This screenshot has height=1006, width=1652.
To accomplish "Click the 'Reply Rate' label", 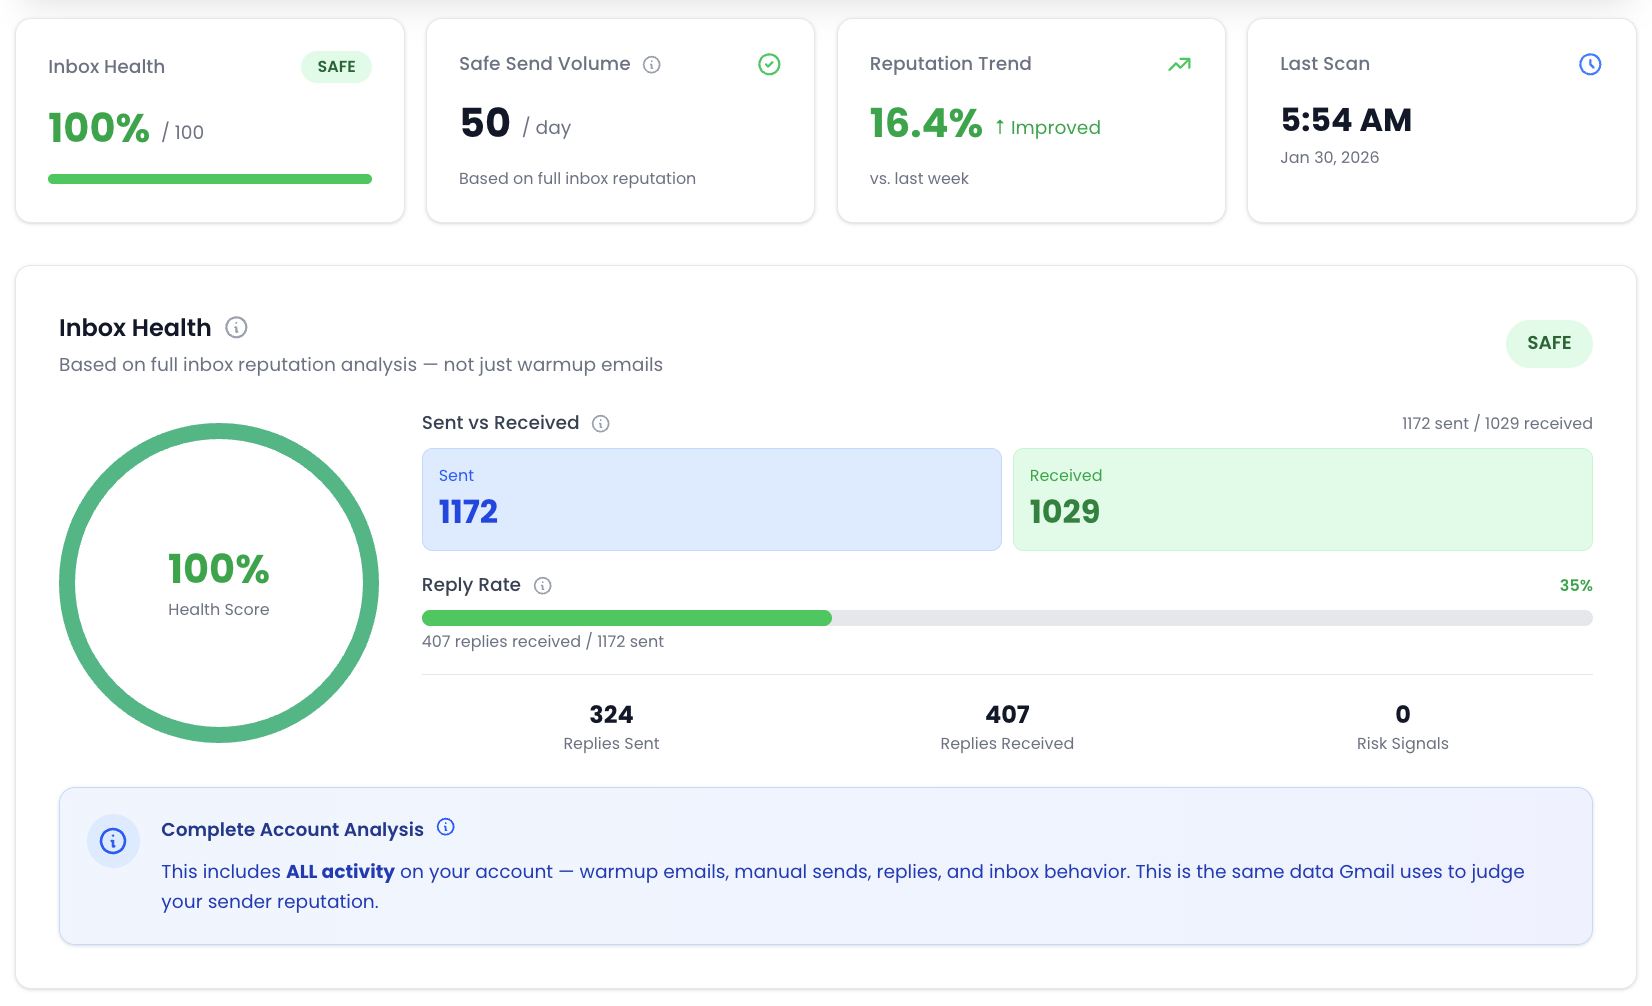I will click(x=471, y=585).
